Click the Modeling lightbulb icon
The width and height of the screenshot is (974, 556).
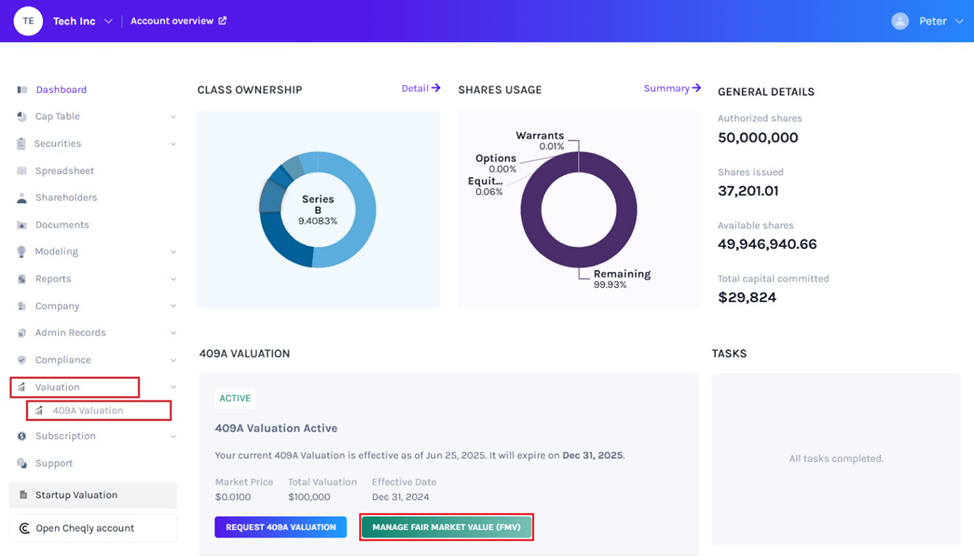coord(22,252)
